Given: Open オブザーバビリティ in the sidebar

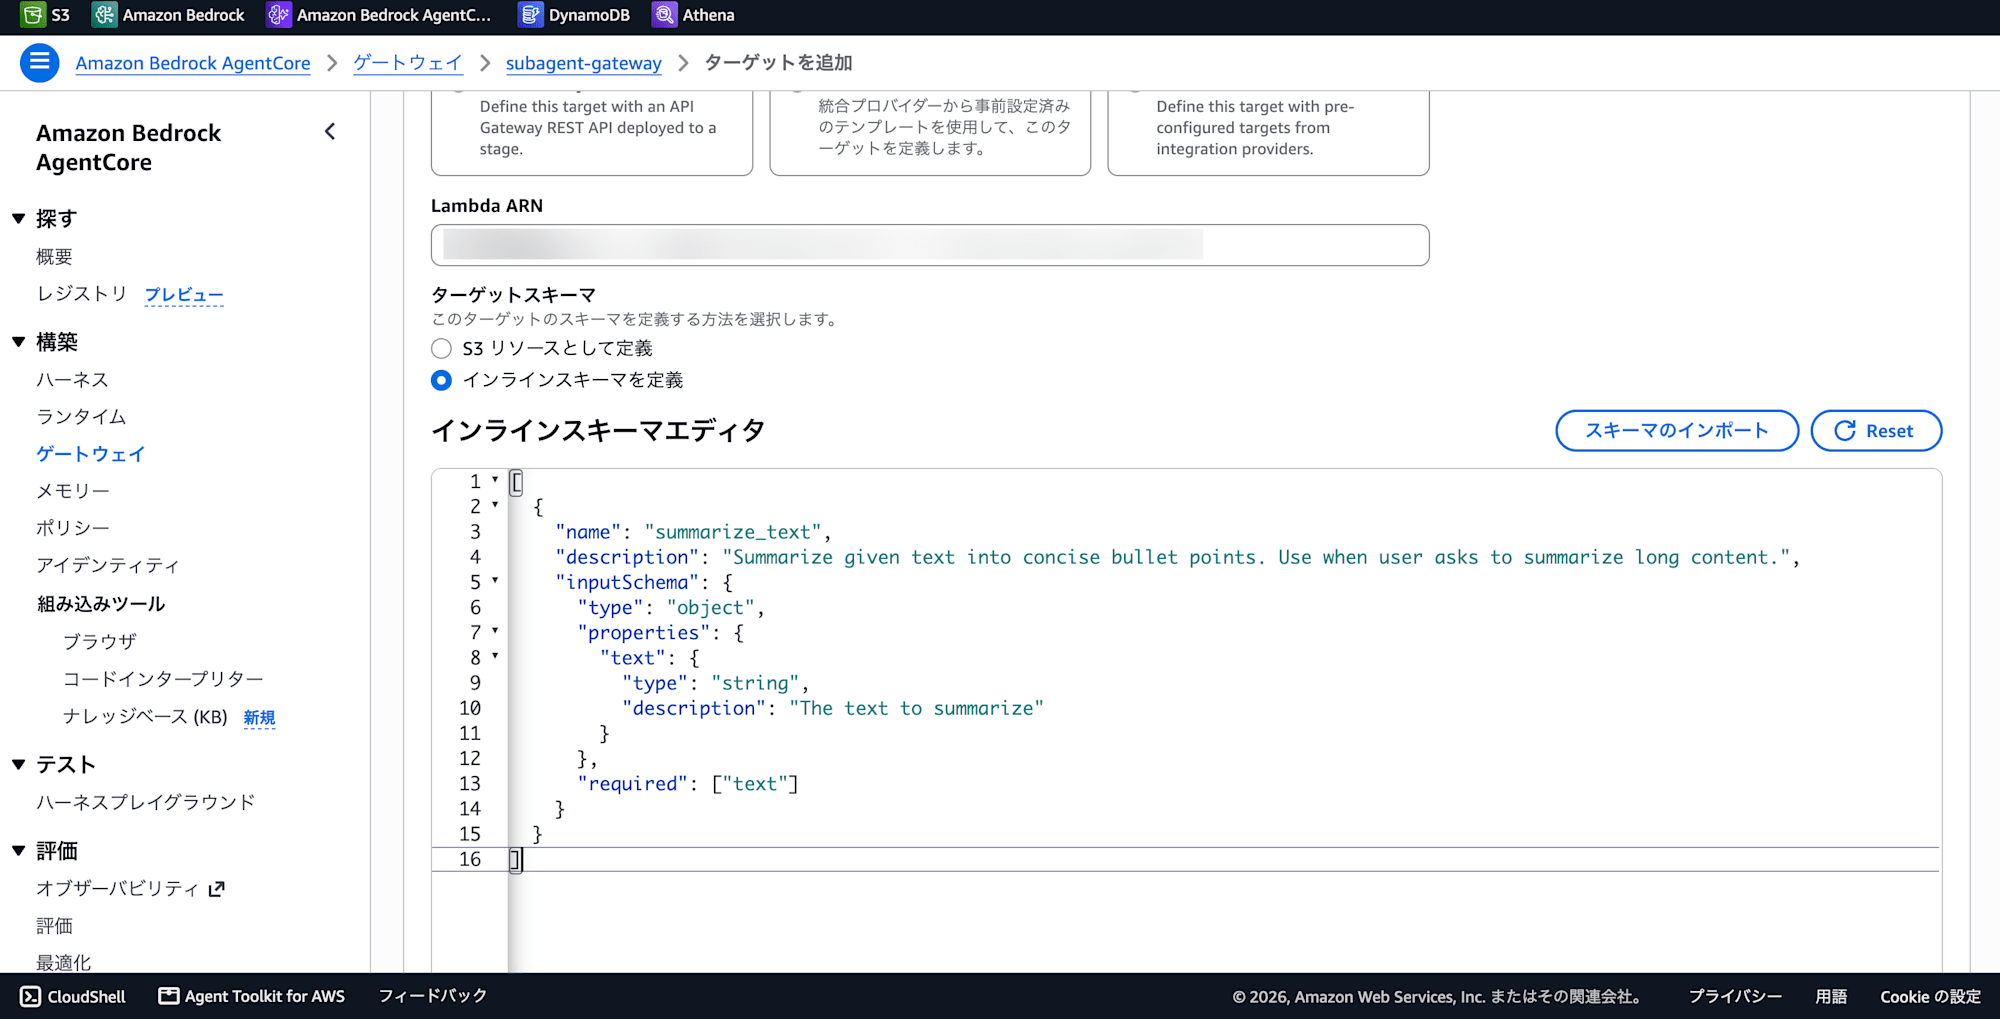Looking at the screenshot, I should 118,888.
